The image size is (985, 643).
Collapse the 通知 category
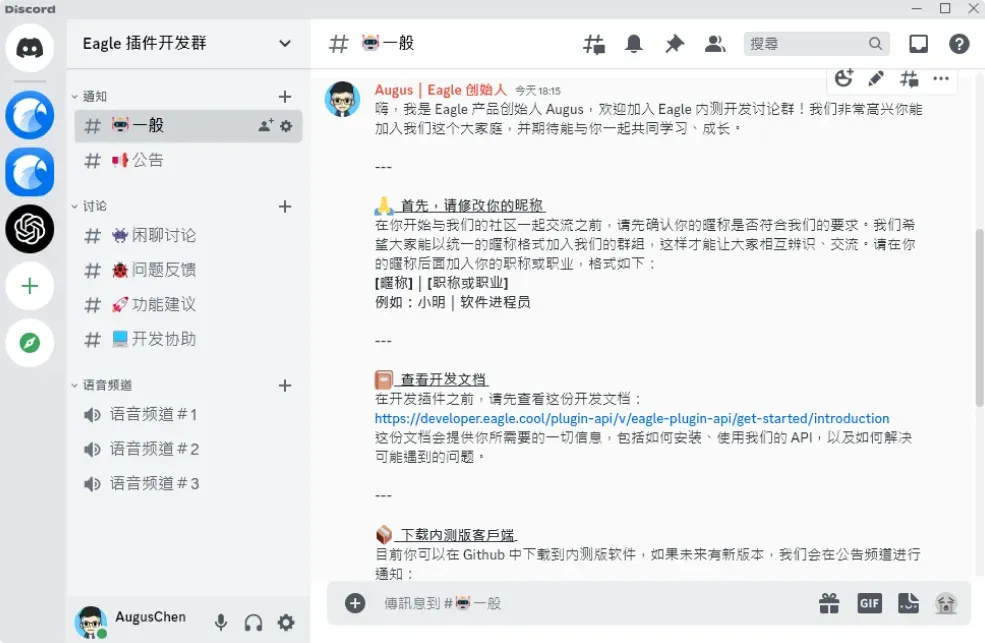[89, 97]
